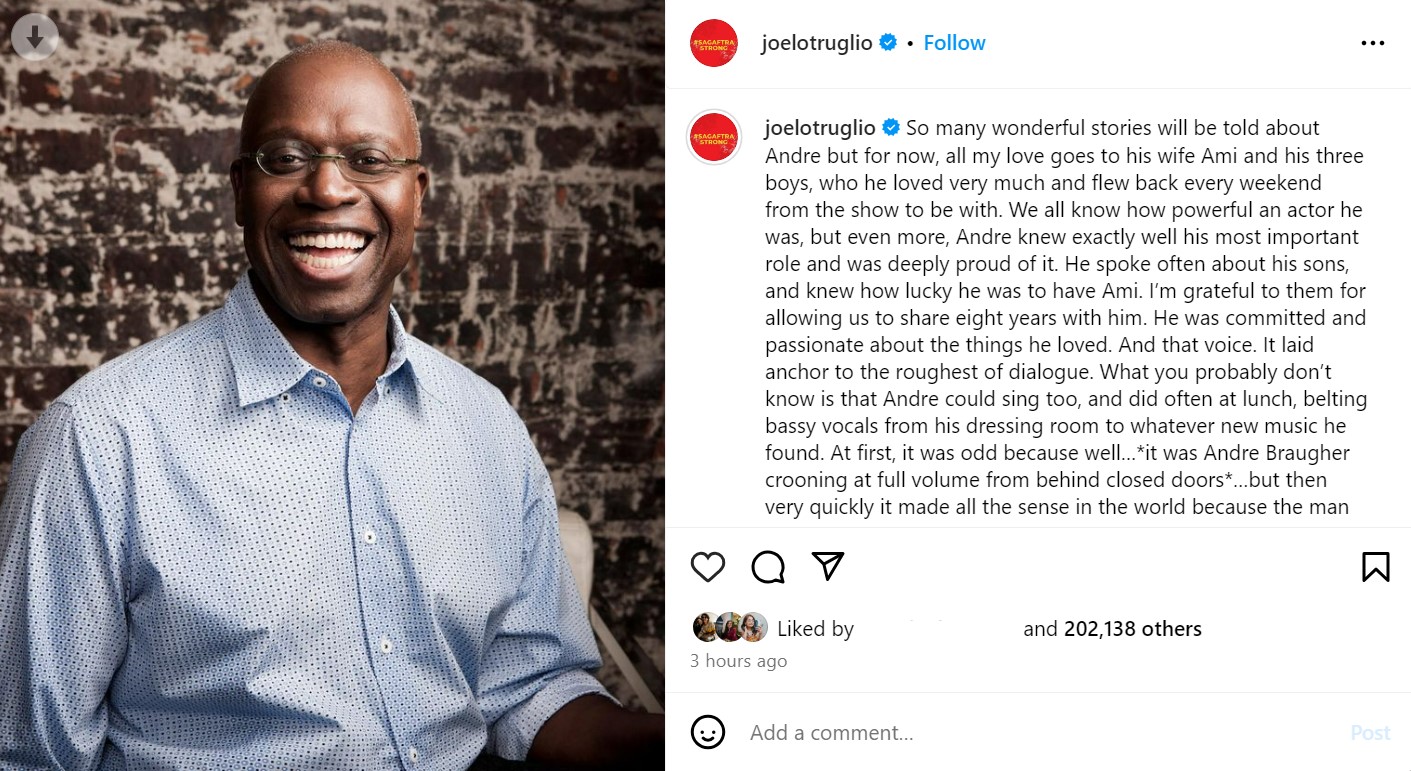Open the emoji picker smiley icon

[708, 732]
